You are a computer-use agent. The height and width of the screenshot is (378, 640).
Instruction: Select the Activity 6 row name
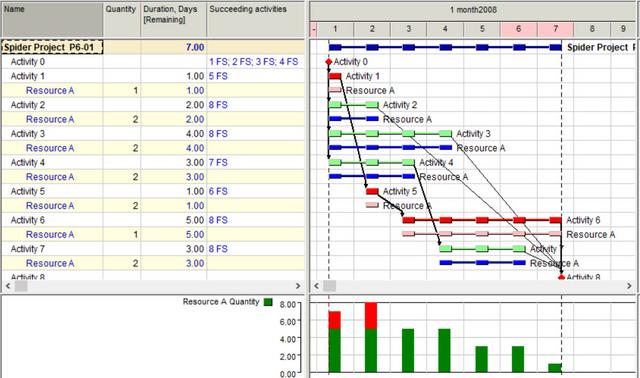28,220
